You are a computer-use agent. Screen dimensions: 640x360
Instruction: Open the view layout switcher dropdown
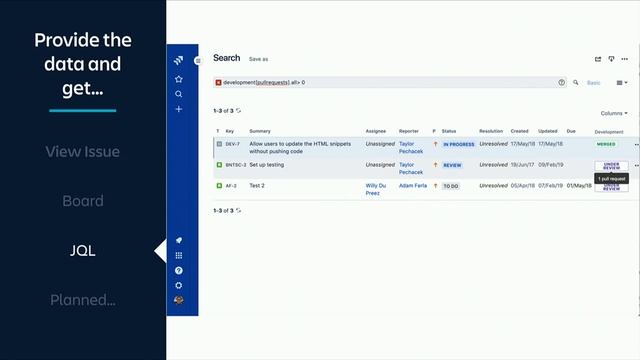point(622,83)
